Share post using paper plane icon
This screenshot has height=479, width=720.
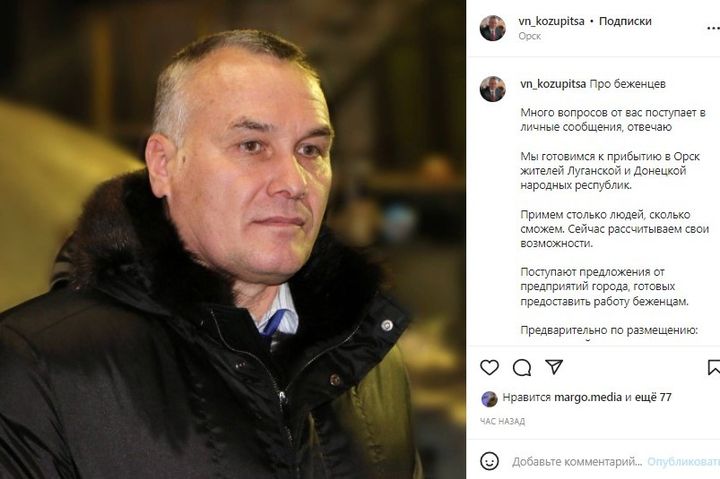[554, 366]
